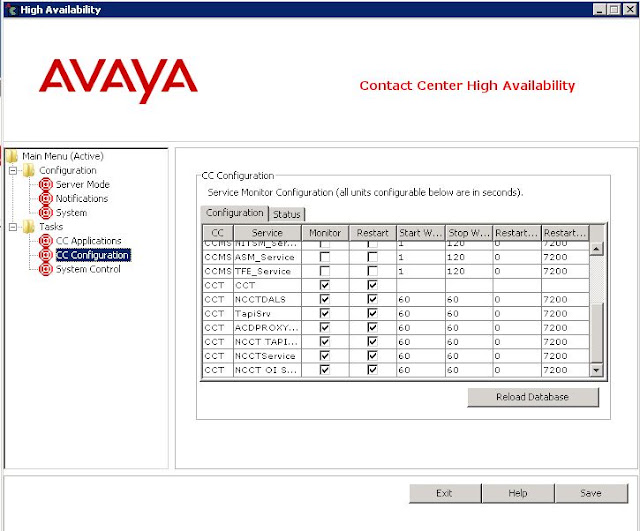Uncheck Restart for NCCTDALS
The image size is (640, 531).
tap(372, 299)
